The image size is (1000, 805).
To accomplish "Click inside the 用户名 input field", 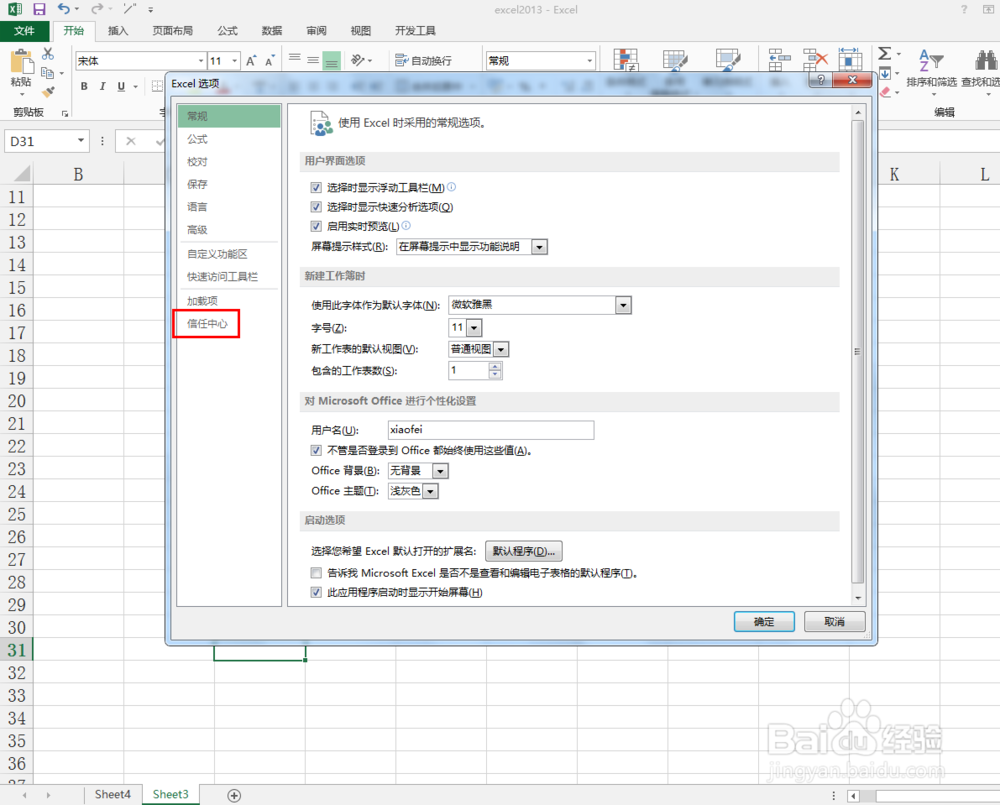I will (x=490, y=430).
